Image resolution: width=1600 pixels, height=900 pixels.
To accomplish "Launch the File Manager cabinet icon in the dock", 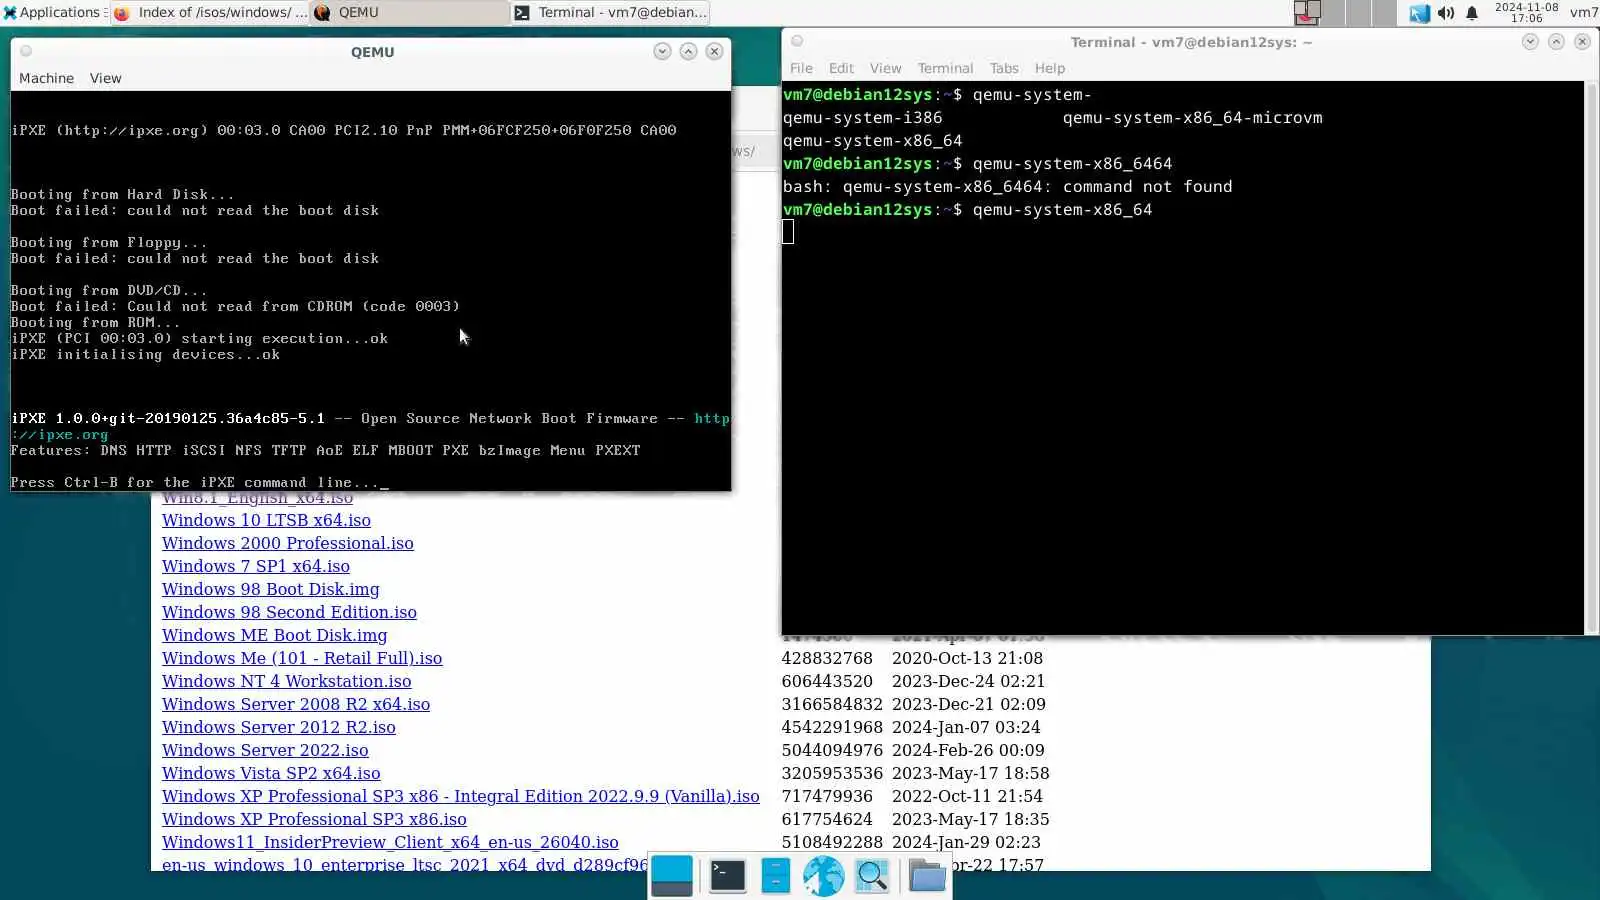I will pyautogui.click(x=776, y=876).
